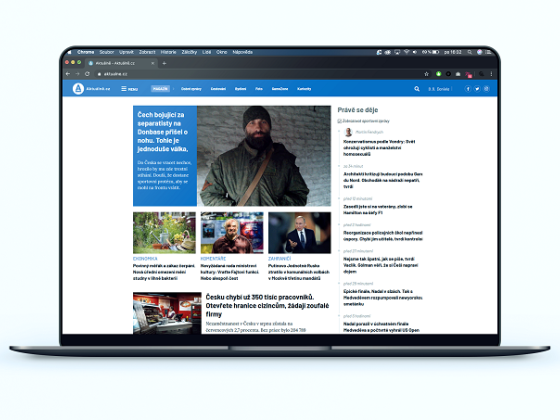Screen dimensions: 560x420
Task: Click the Putin article thumbnail
Action: 299,232
